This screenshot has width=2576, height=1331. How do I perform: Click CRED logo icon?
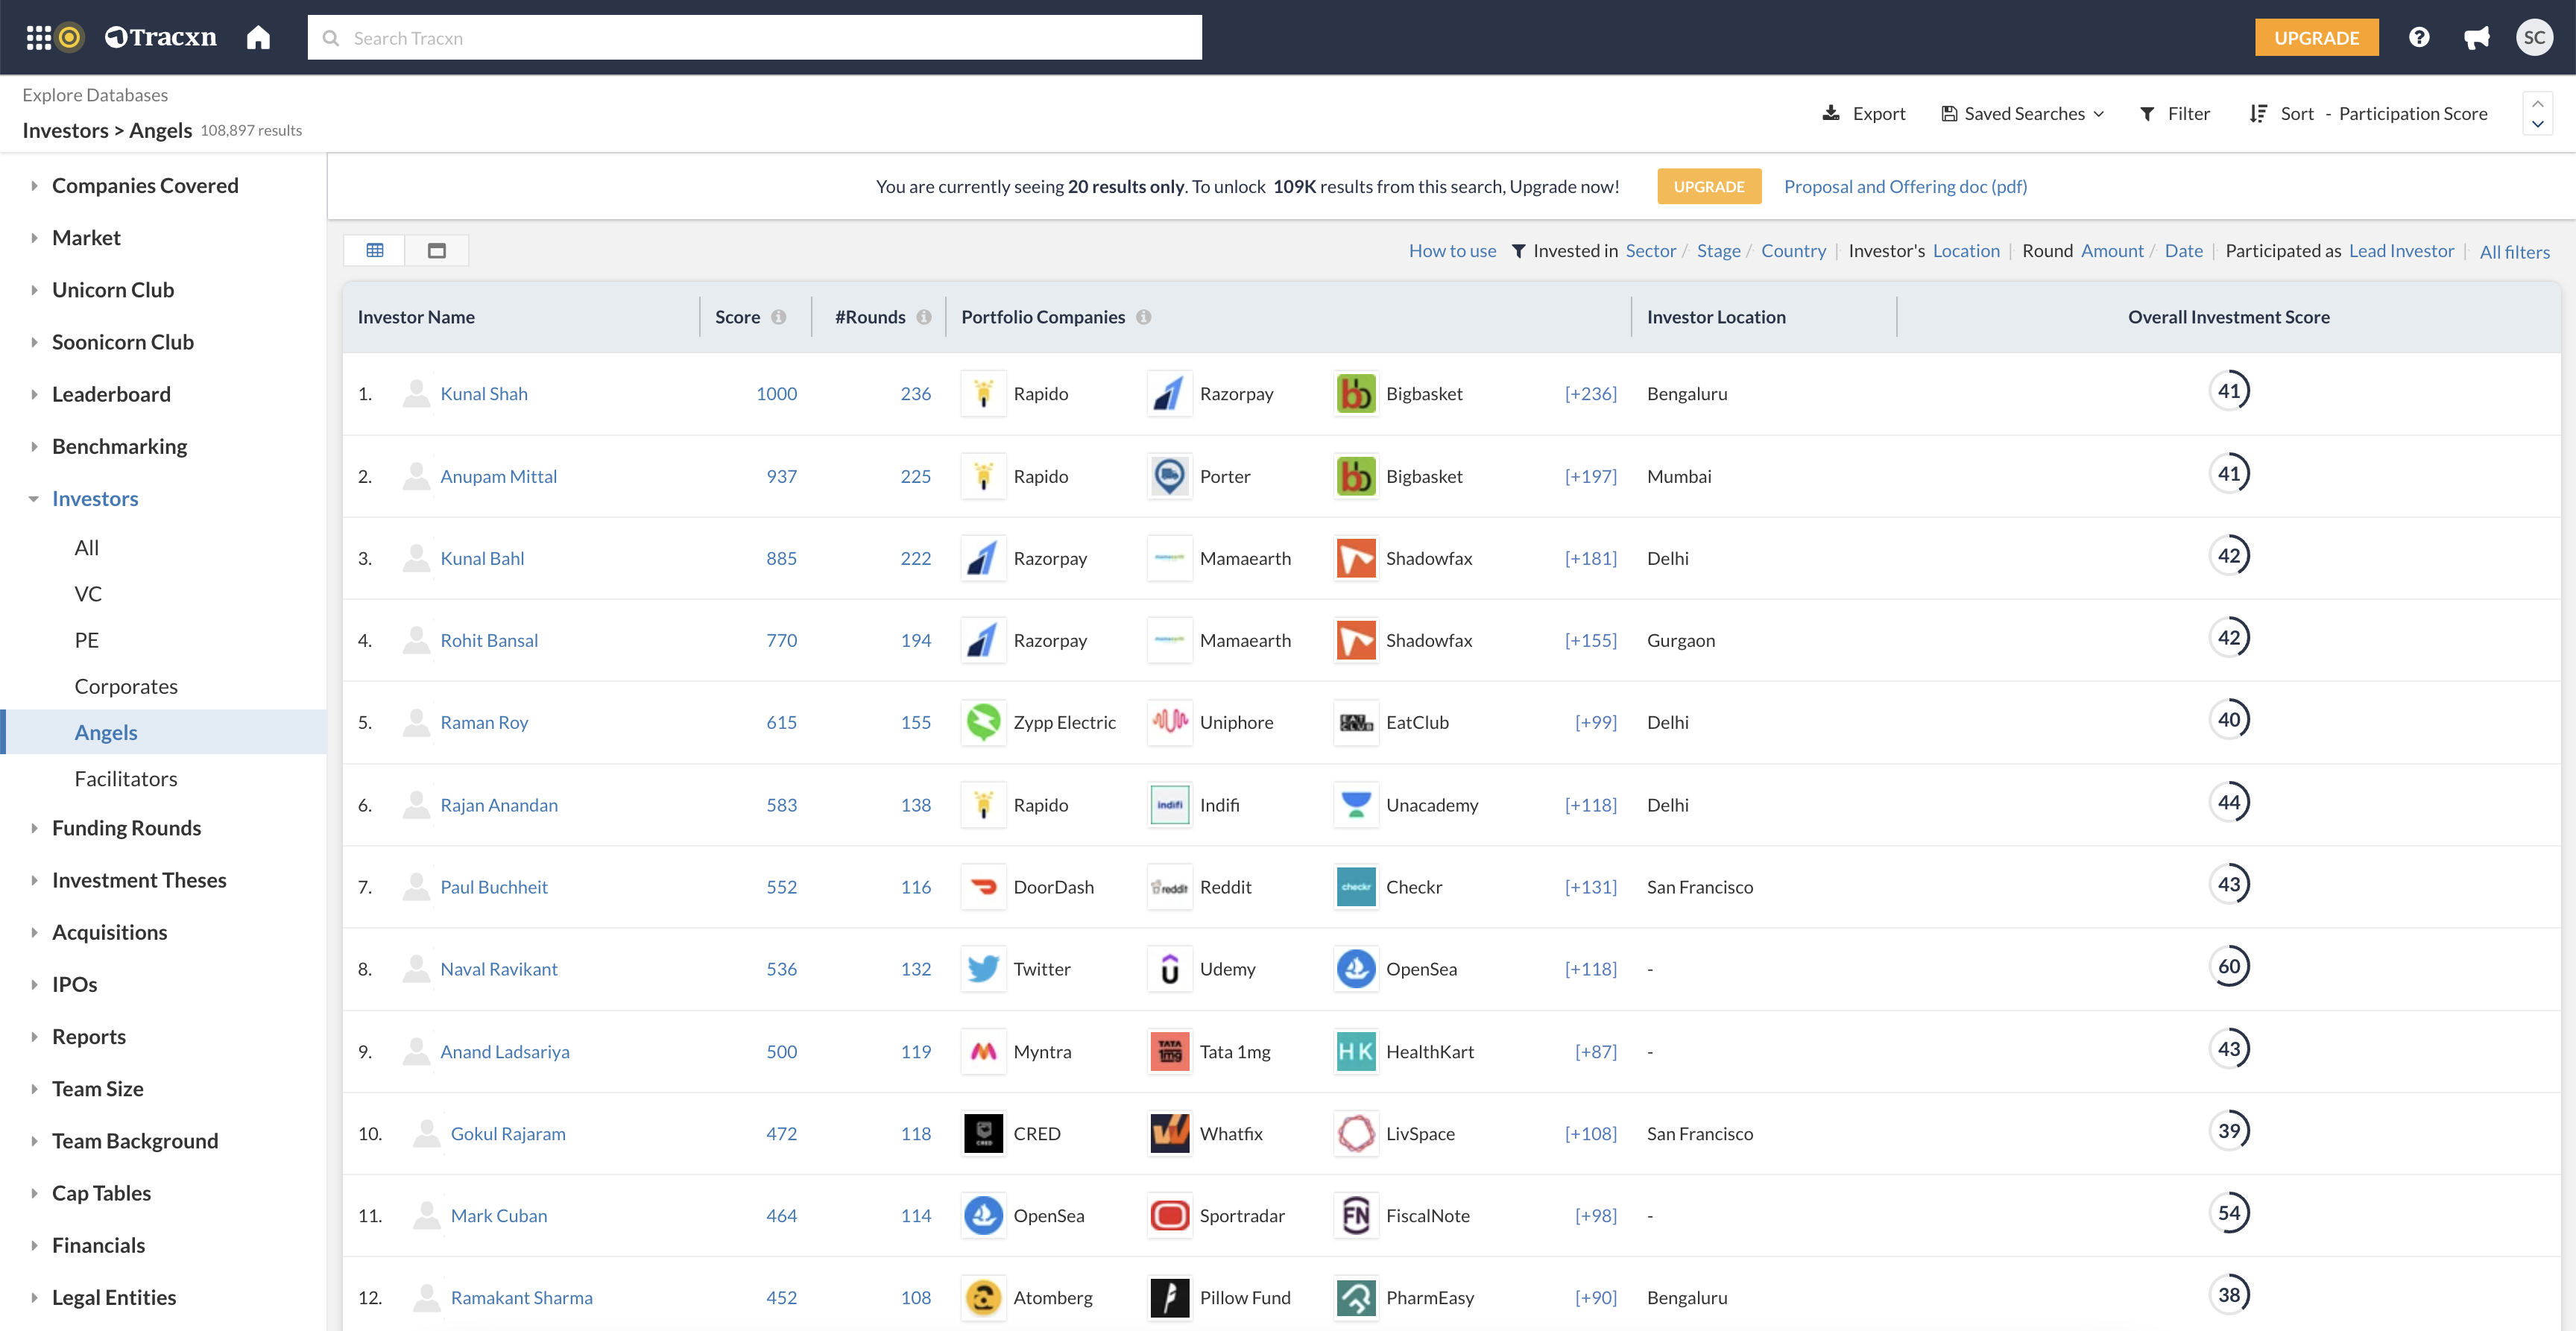tap(984, 1133)
